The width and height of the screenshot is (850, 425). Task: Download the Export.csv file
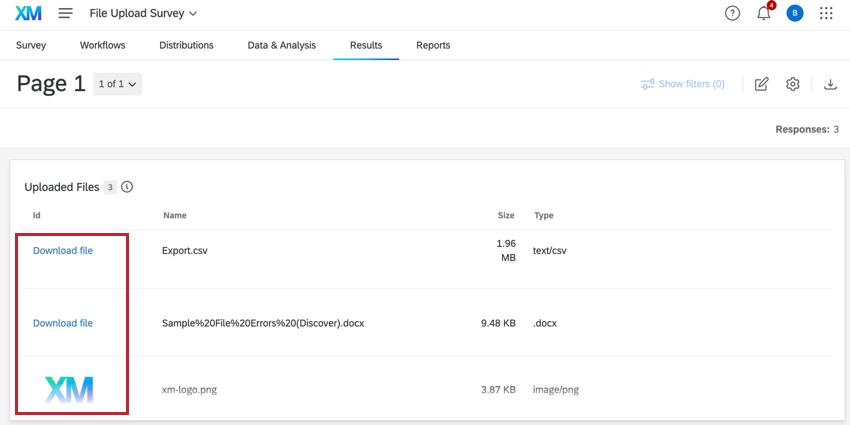(x=63, y=251)
